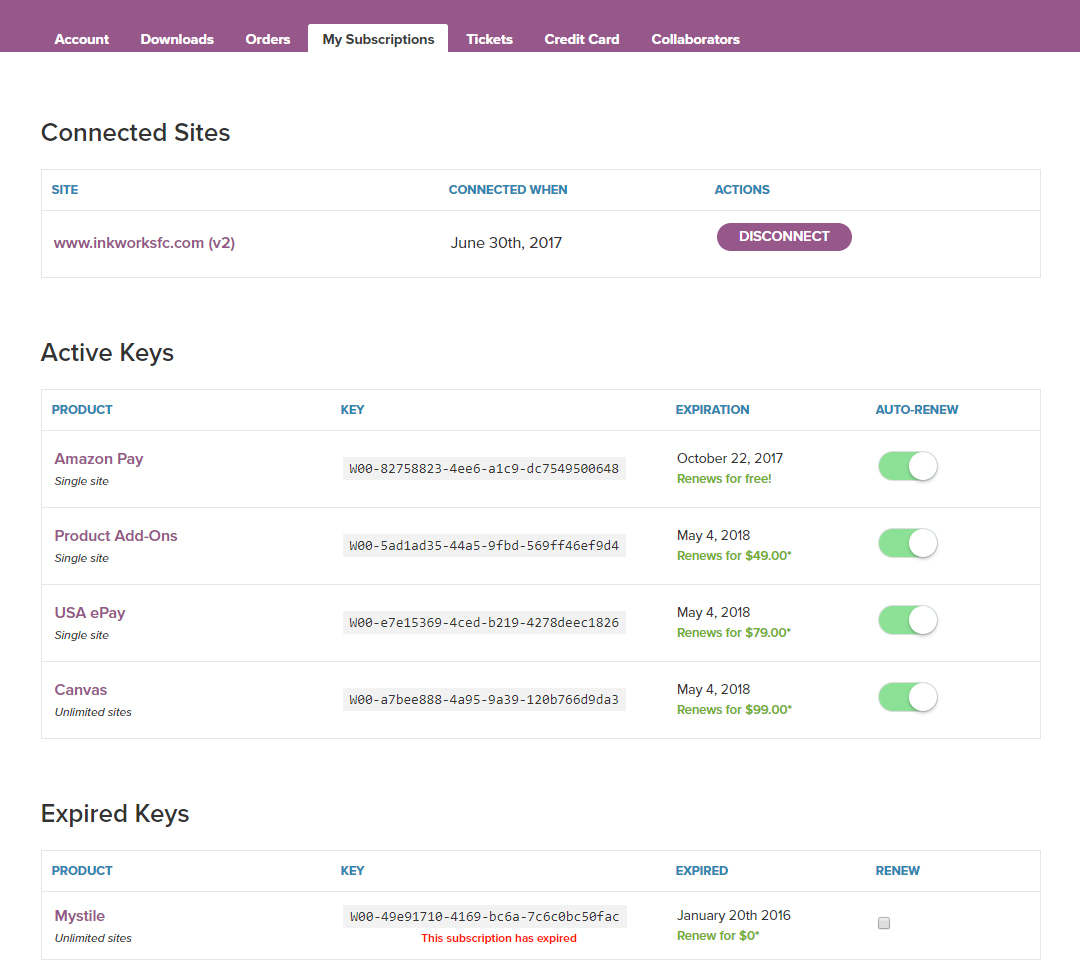Open the Account tab
The height and width of the screenshot is (977, 1080).
(x=81, y=39)
